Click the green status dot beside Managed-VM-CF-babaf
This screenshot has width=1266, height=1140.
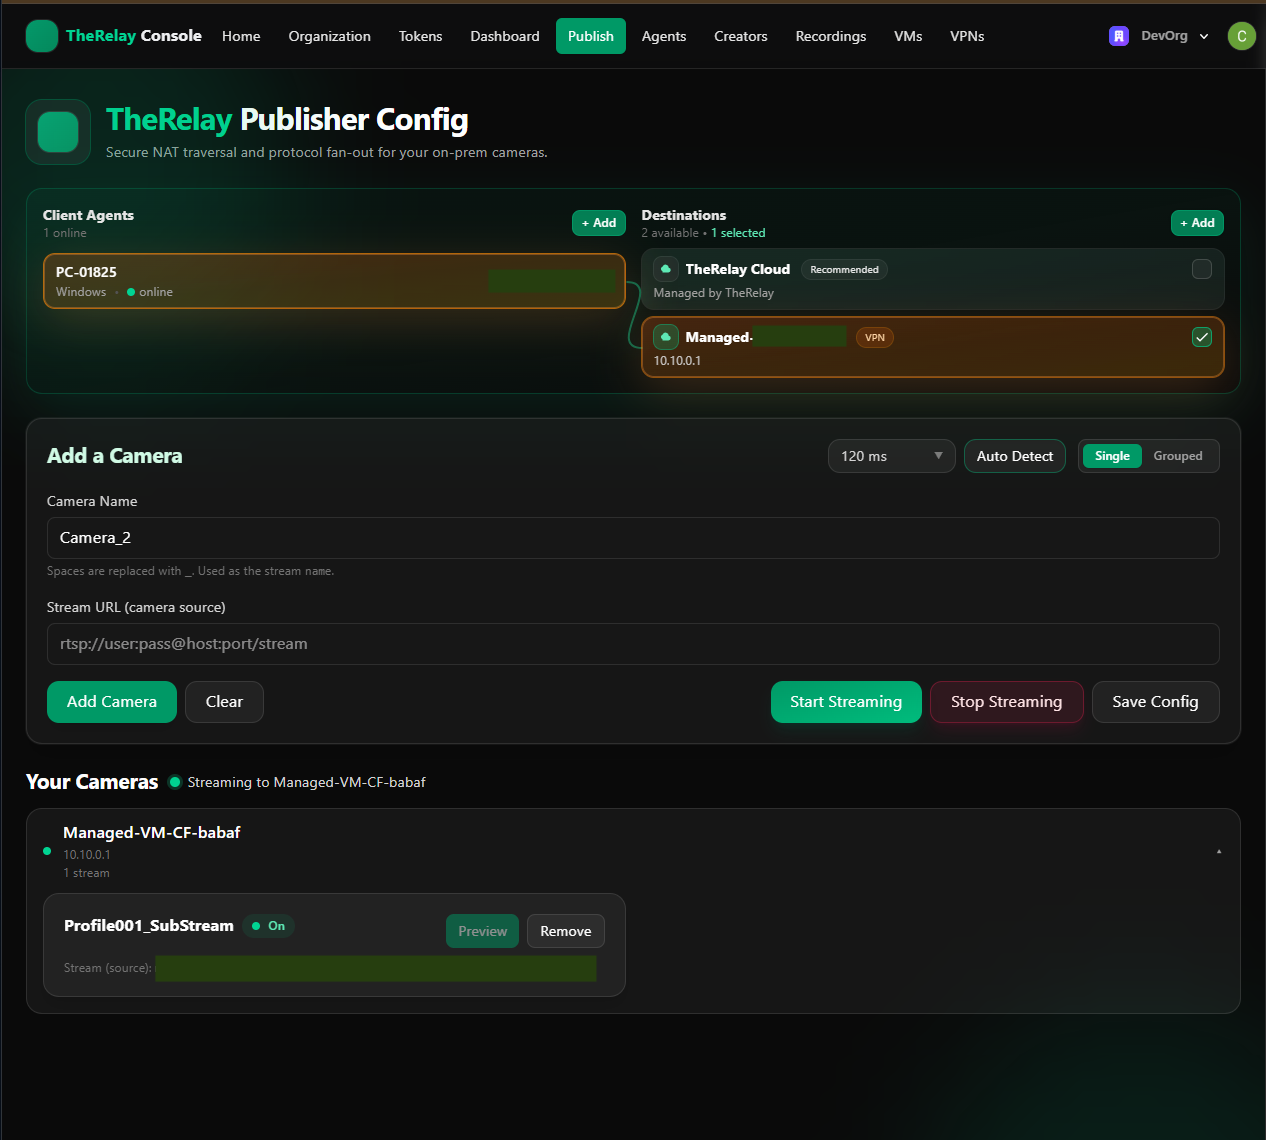click(x=47, y=851)
